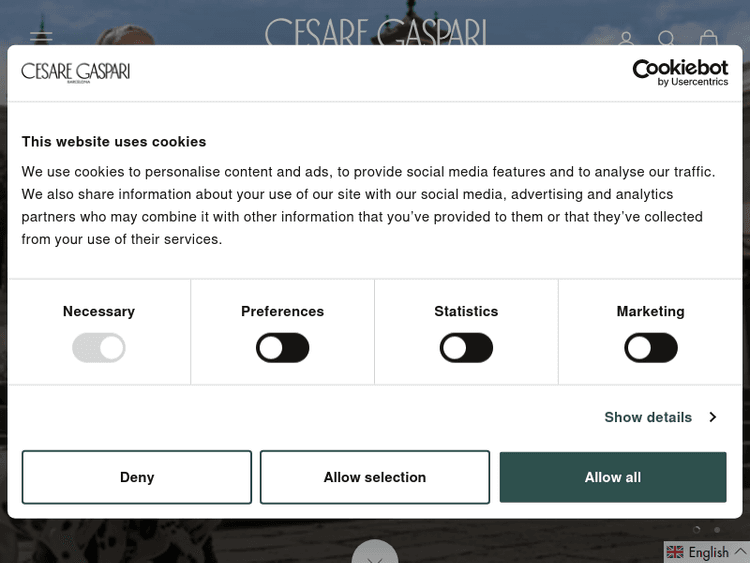Viewport: 750px width, 563px height.
Task: Click the circular scroll-down arrow button
Action: pyautogui.click(x=375, y=554)
